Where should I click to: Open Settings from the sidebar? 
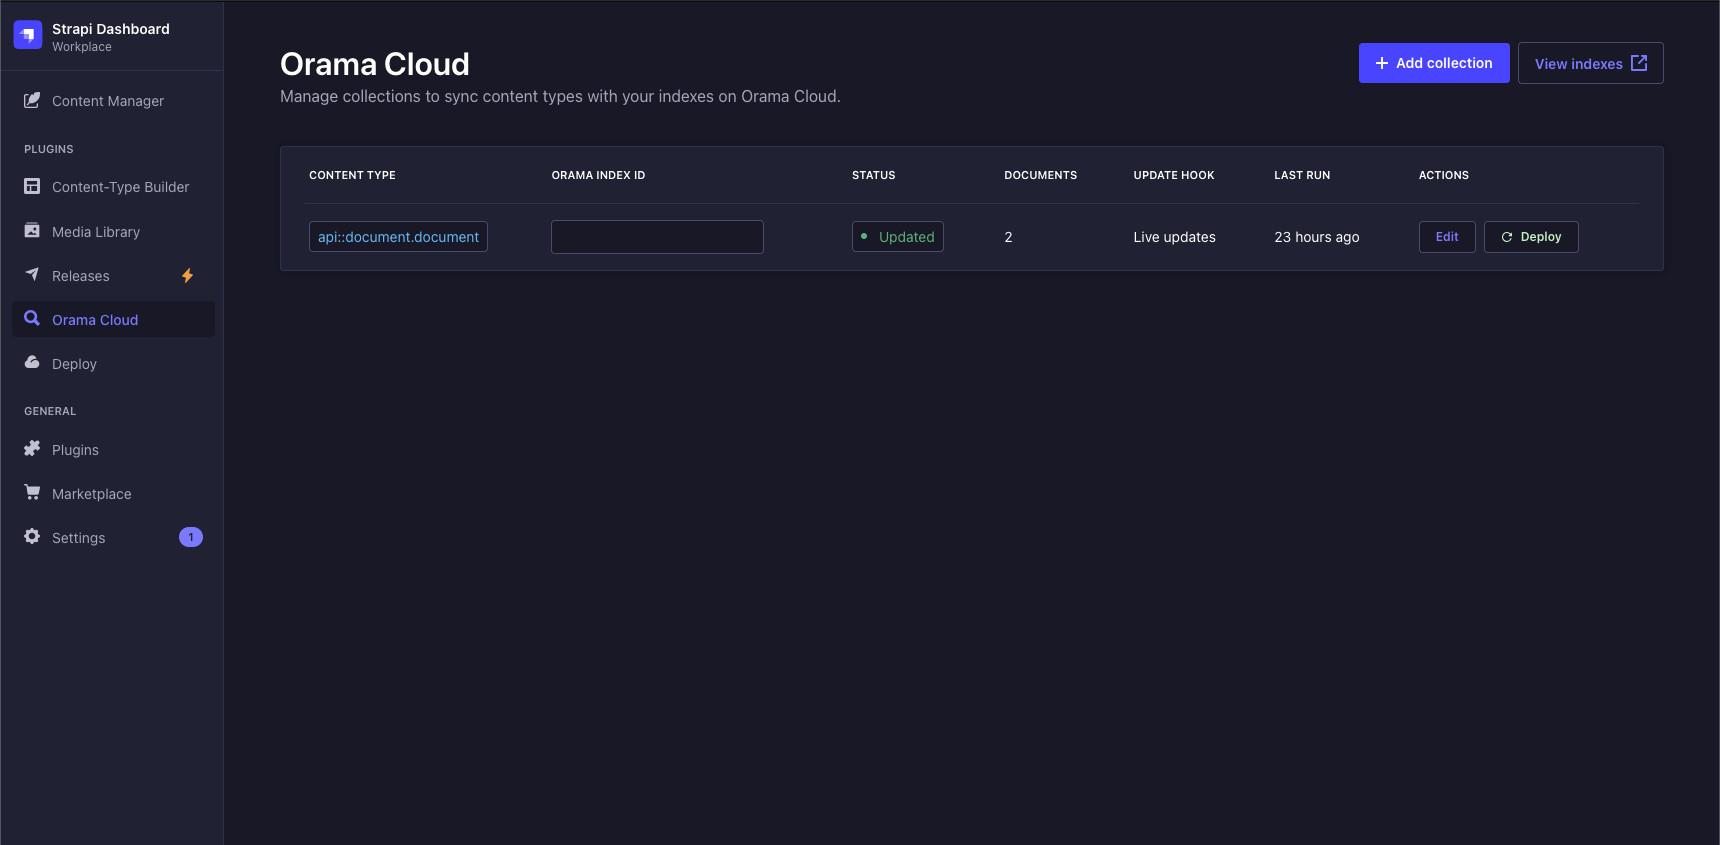(x=113, y=538)
